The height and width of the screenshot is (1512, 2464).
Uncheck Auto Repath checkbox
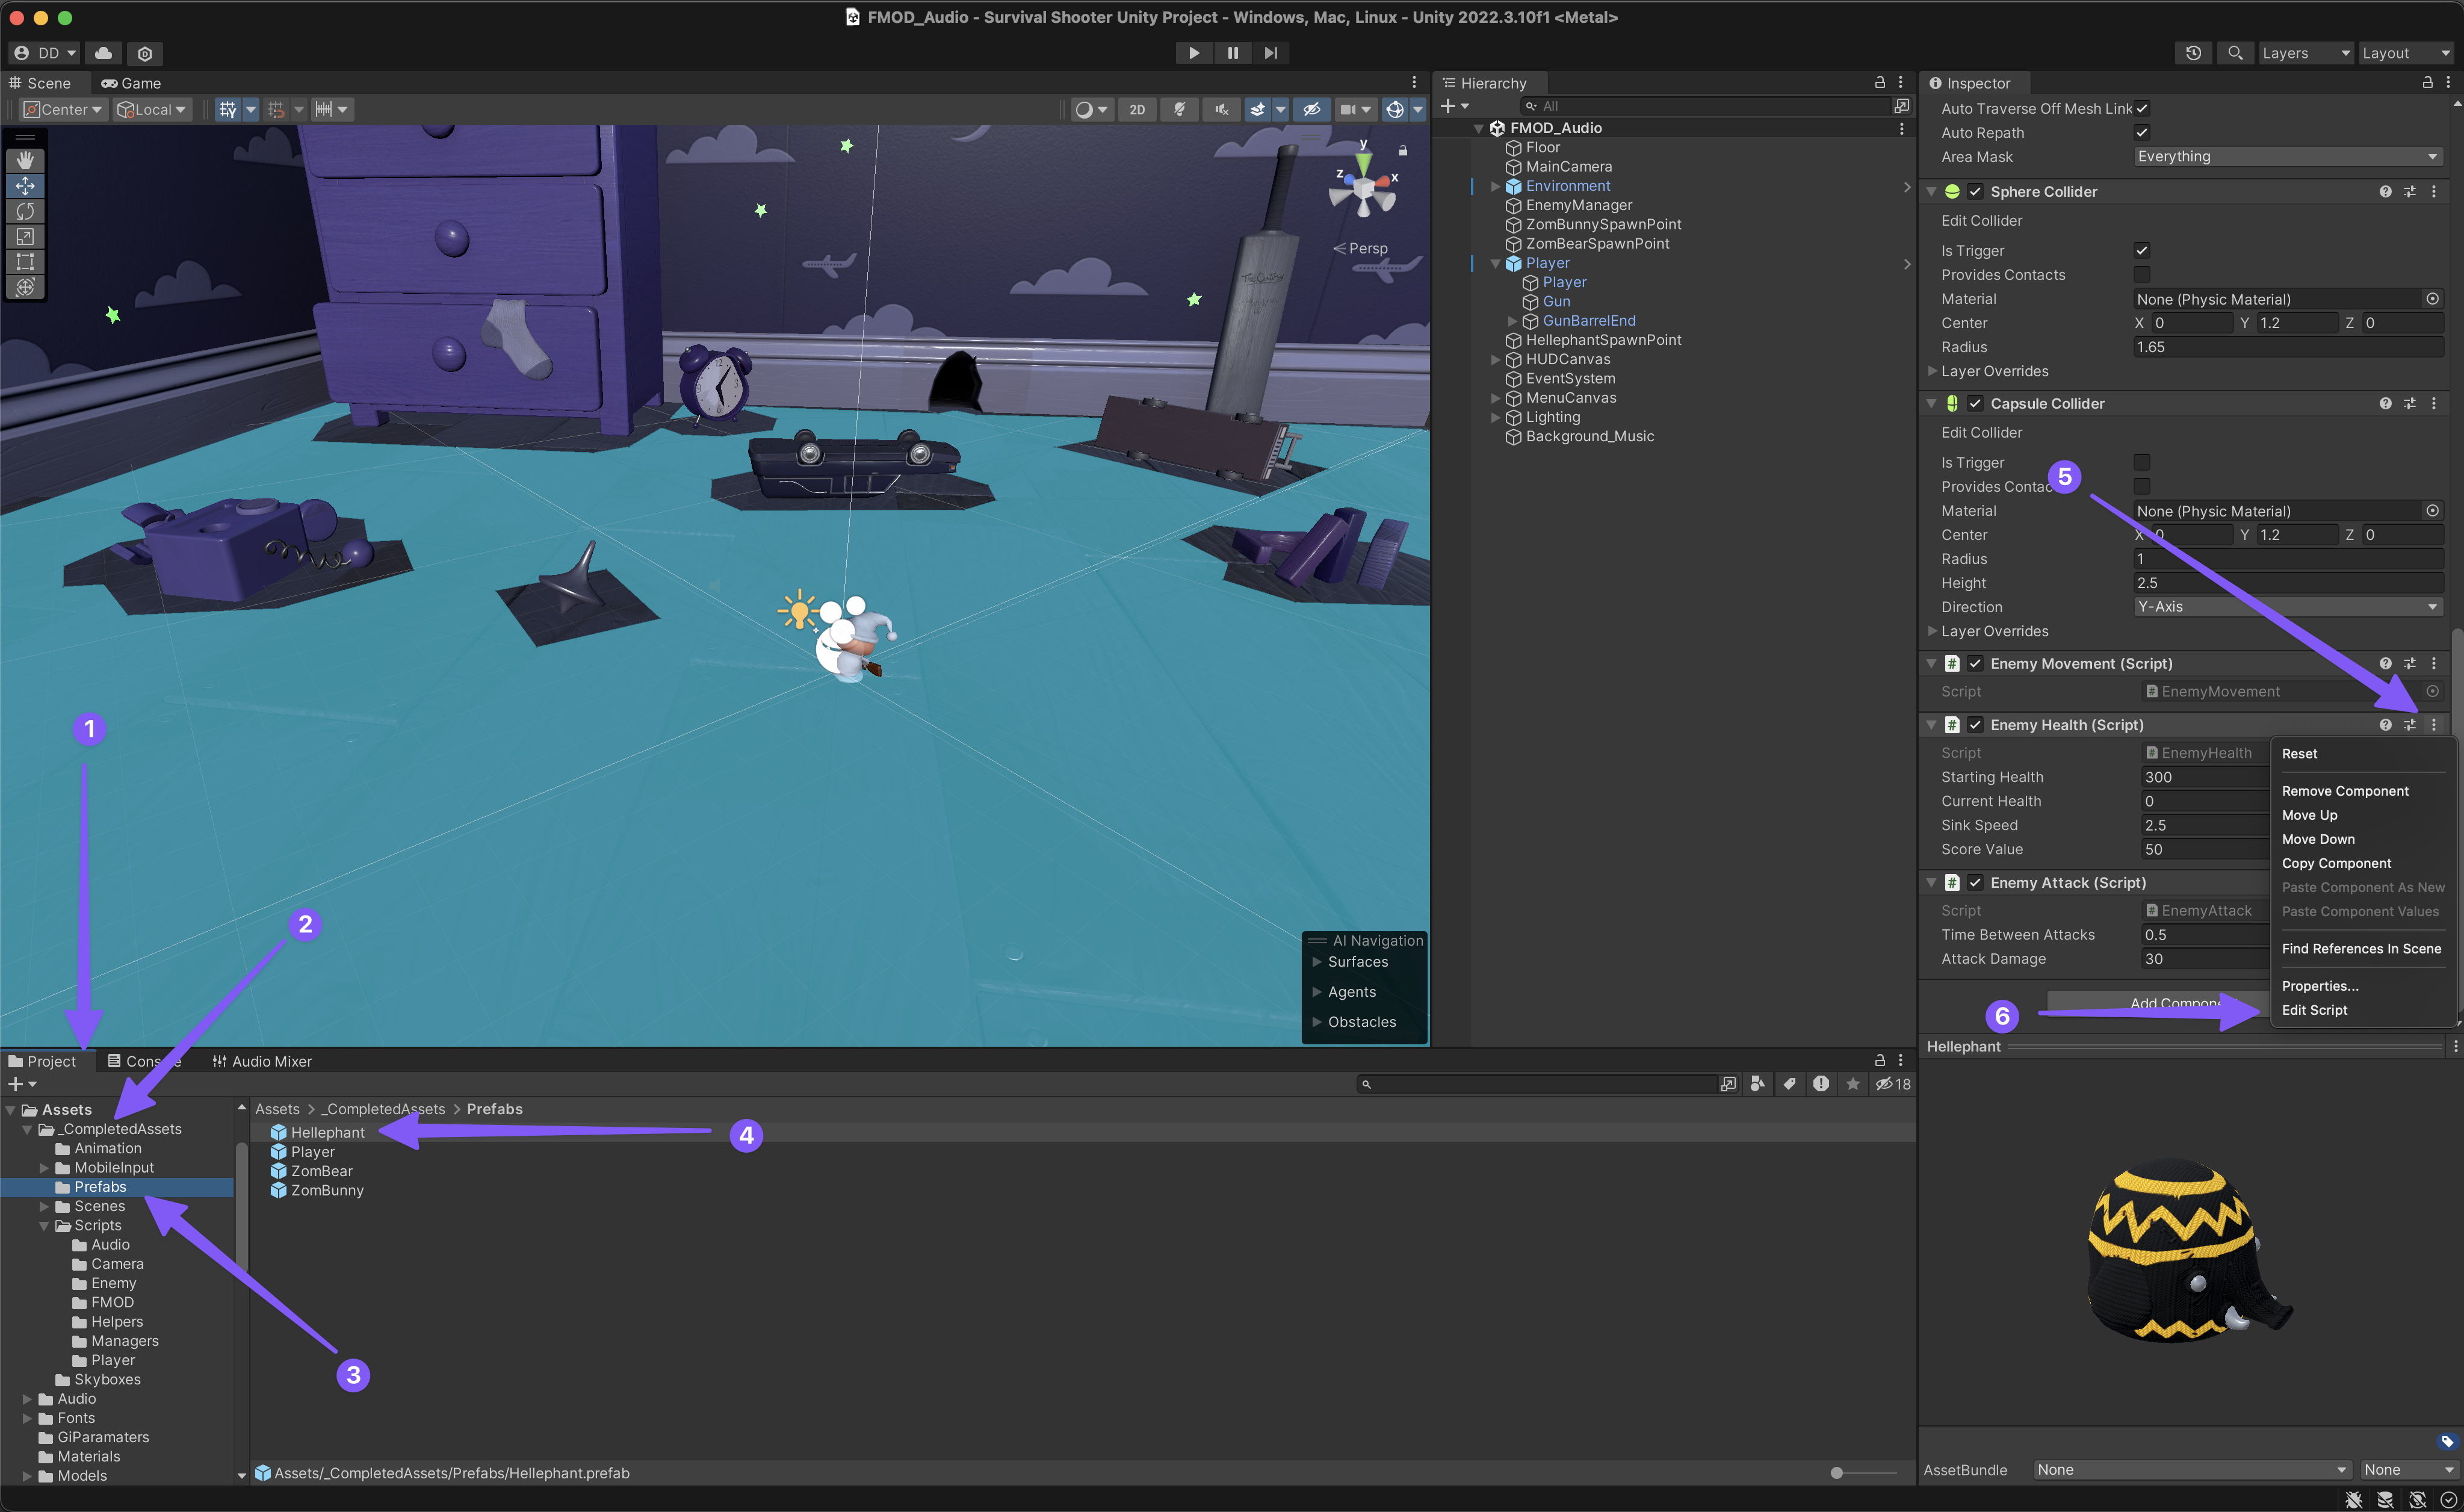(x=2141, y=132)
